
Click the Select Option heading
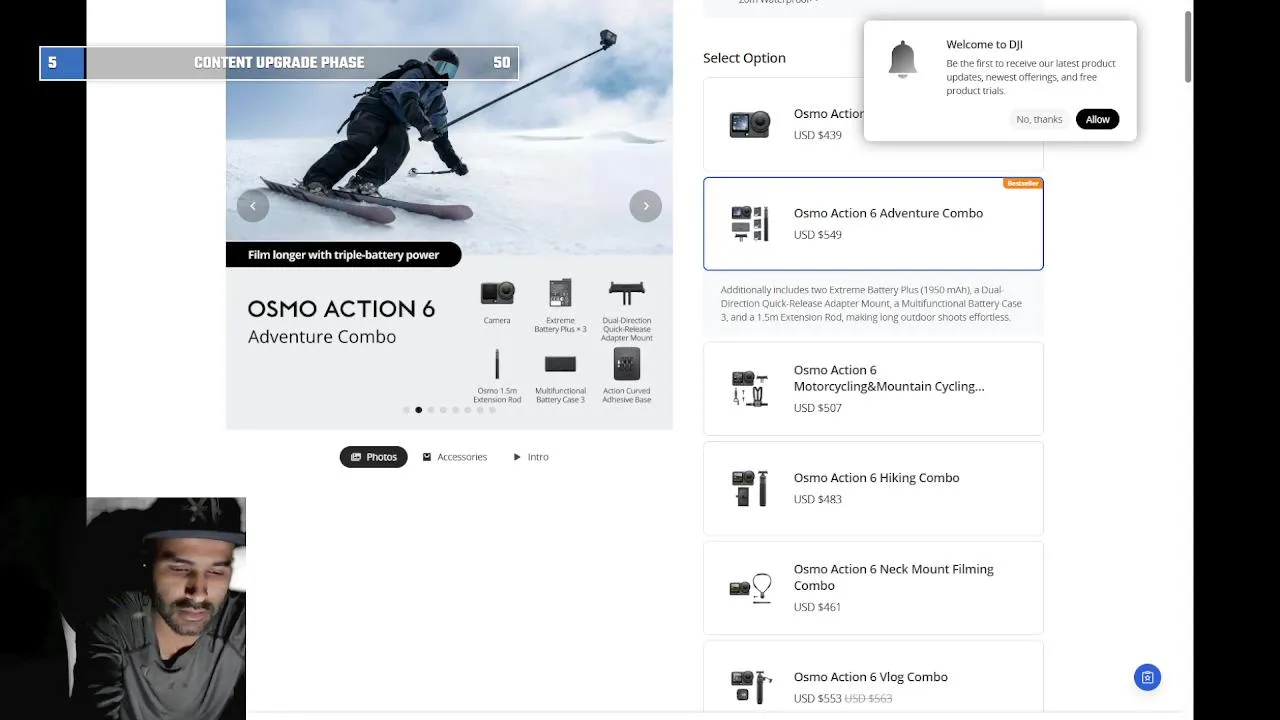744,58
